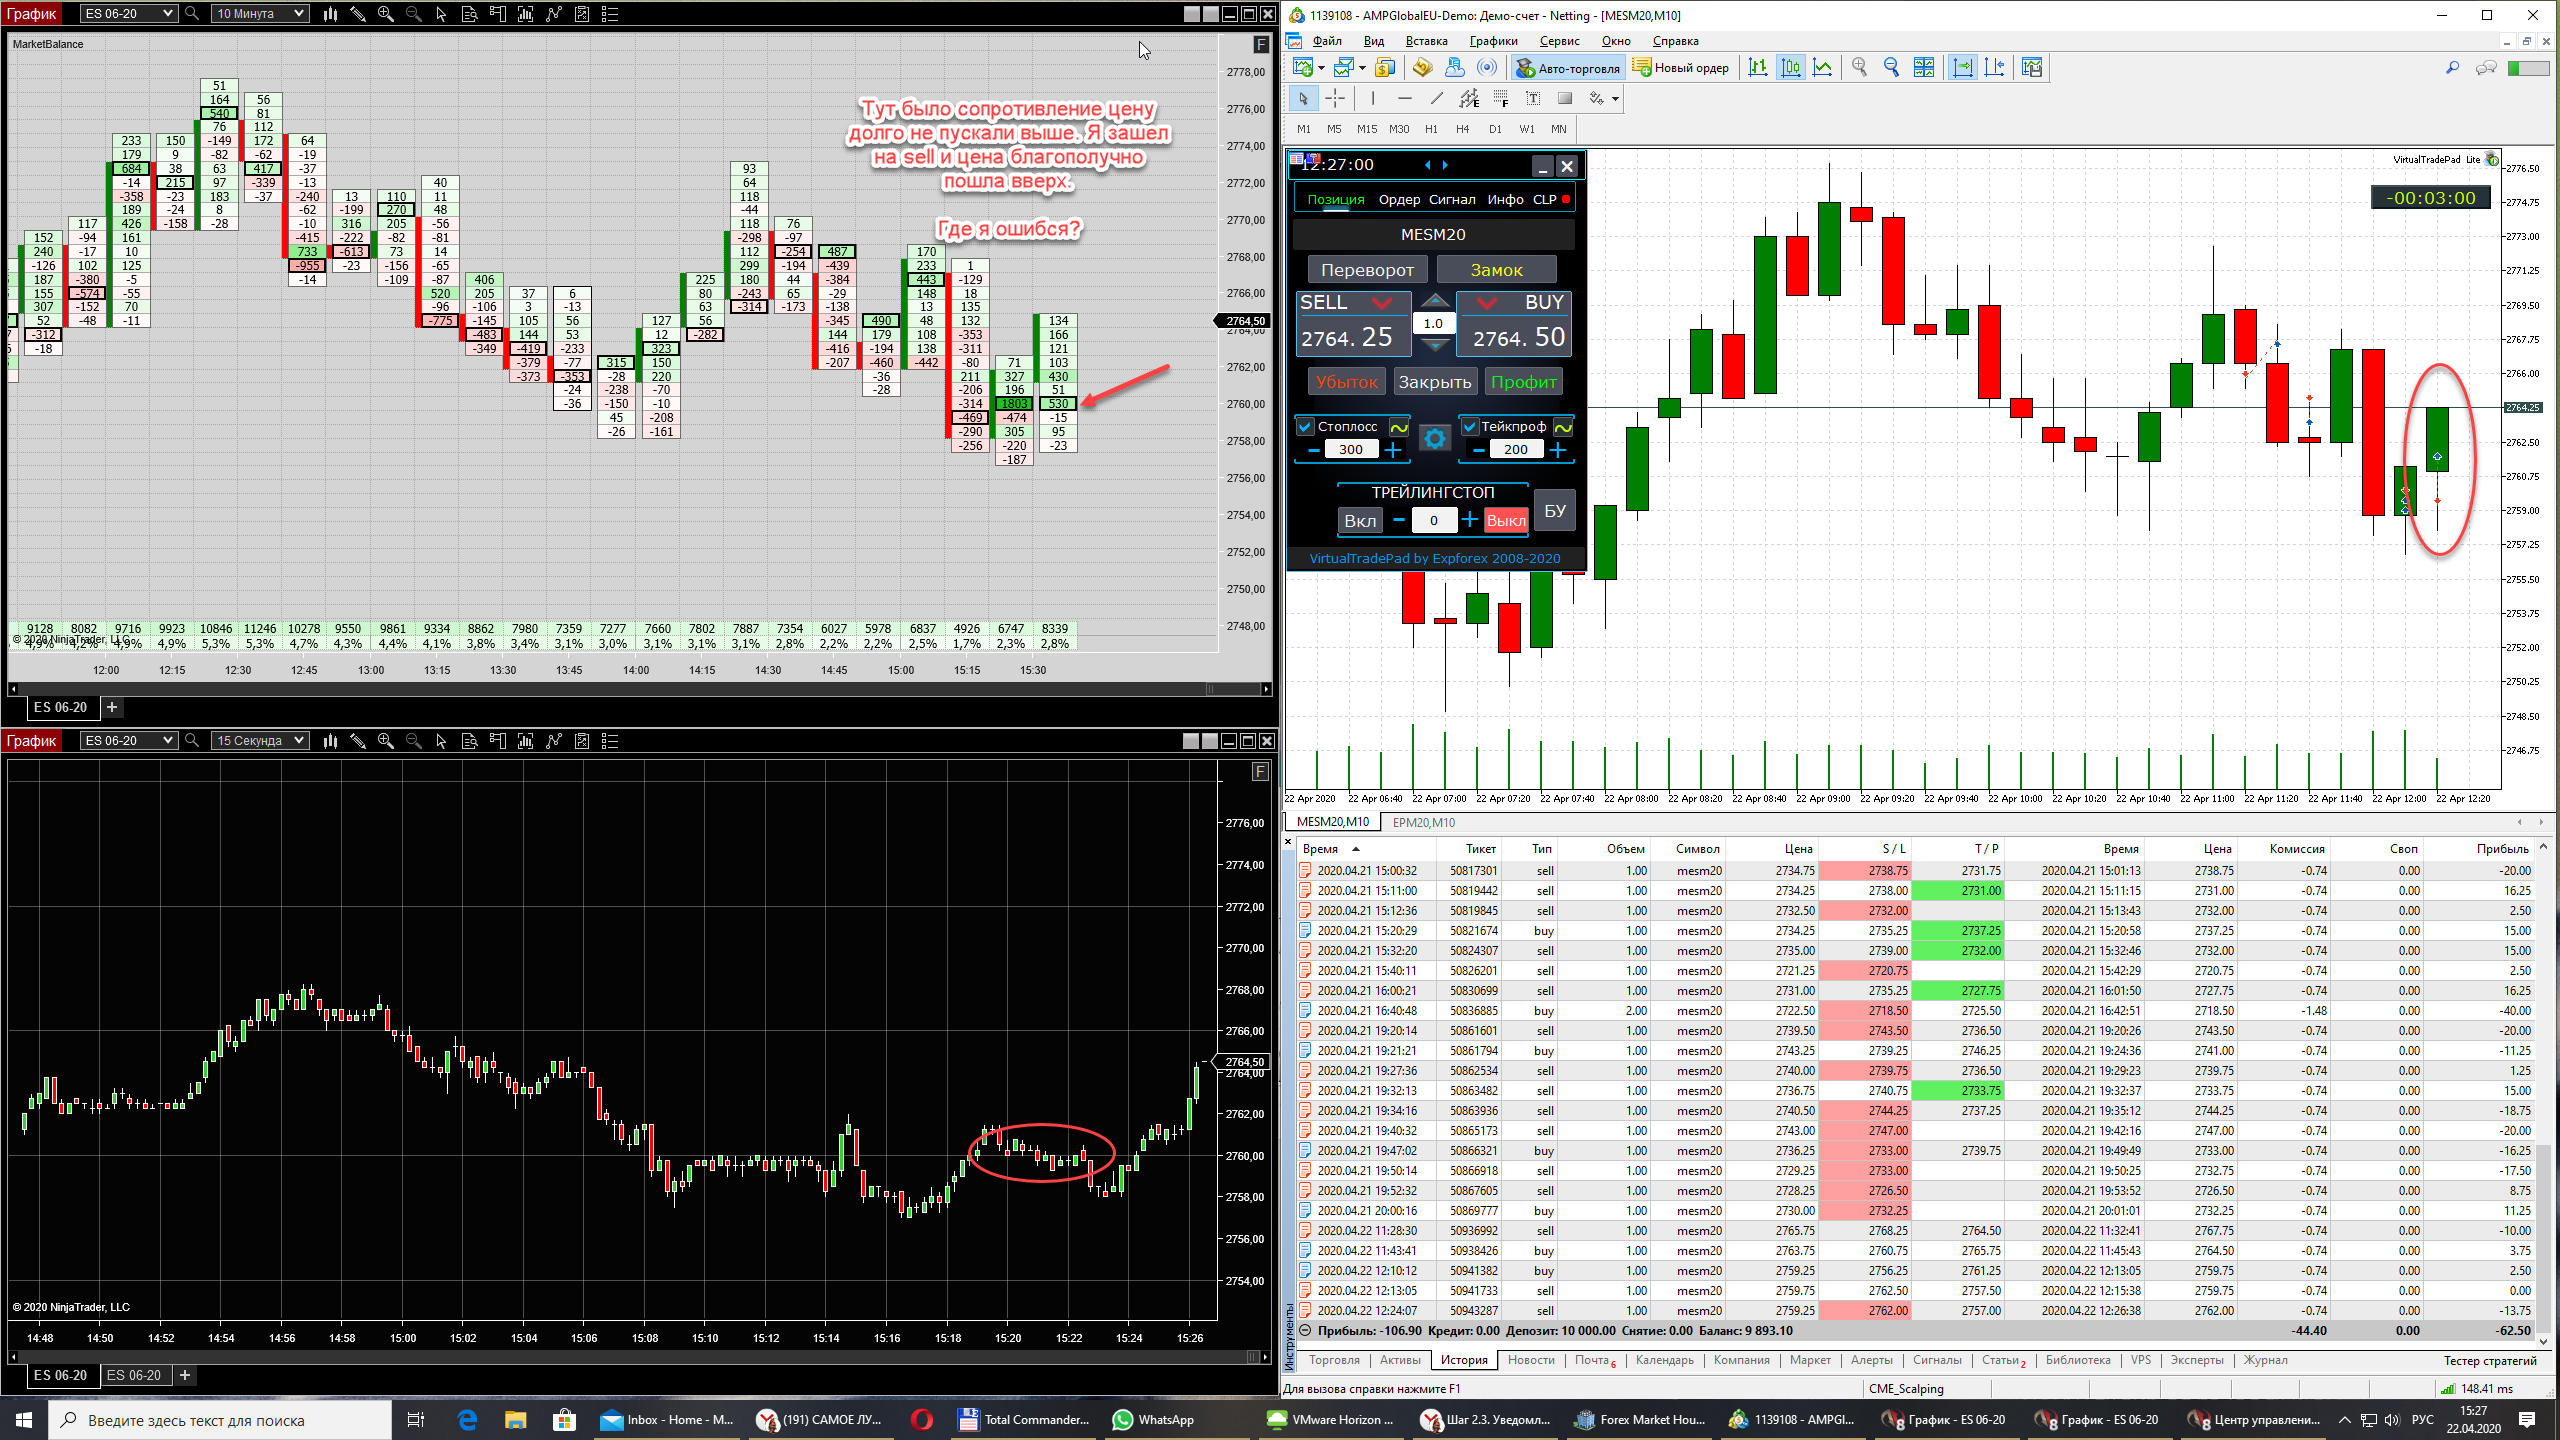Open VirtualTradePad gear settings
2560x1440 pixels.
point(1434,439)
